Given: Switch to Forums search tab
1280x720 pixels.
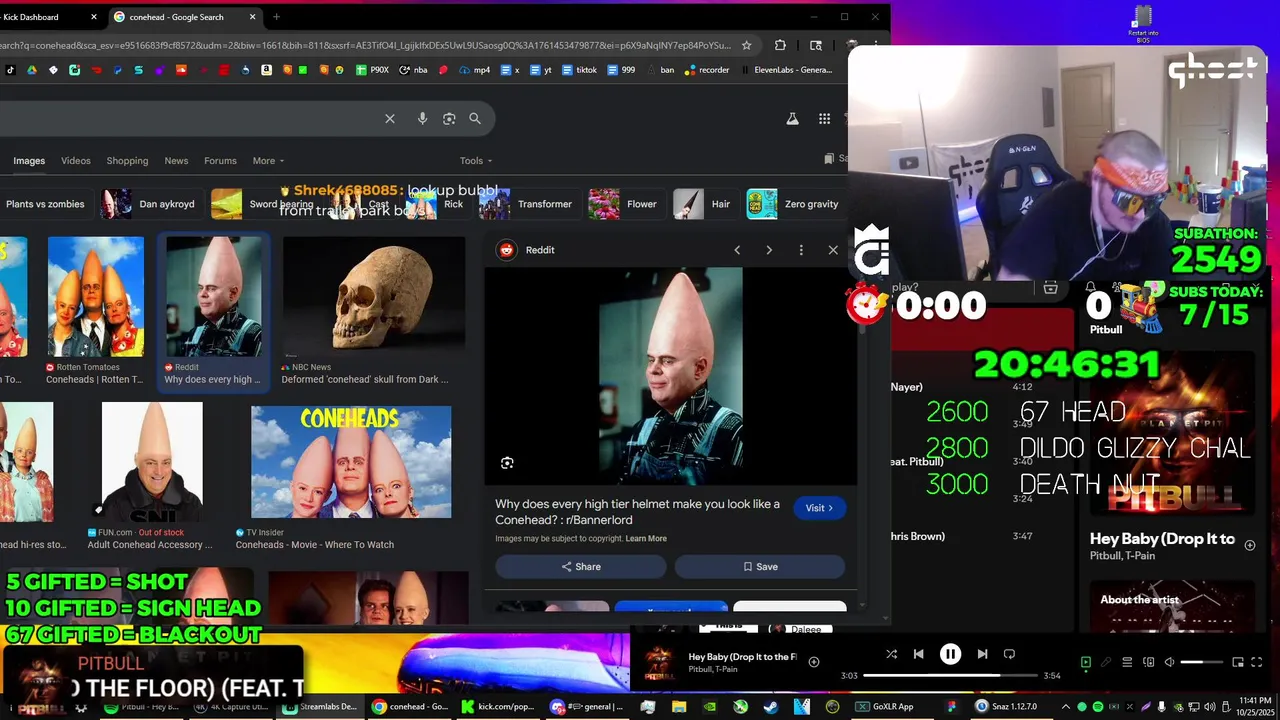Looking at the screenshot, I should (x=220, y=161).
